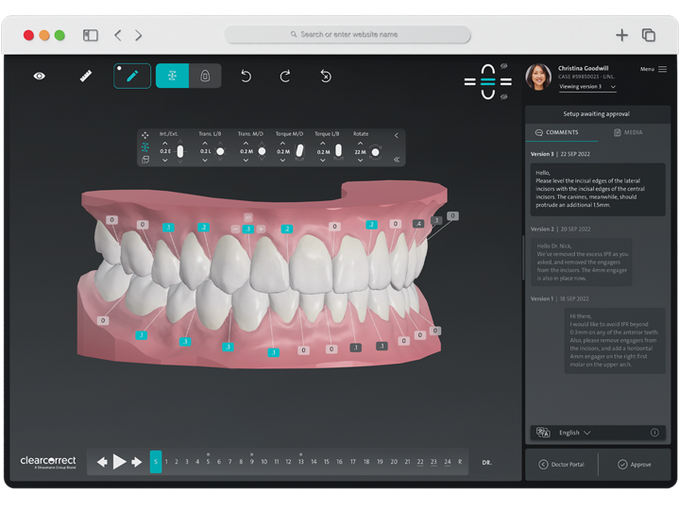680x510 pixels.
Task: Select the box icon in adjustment panel
Action: (145, 160)
